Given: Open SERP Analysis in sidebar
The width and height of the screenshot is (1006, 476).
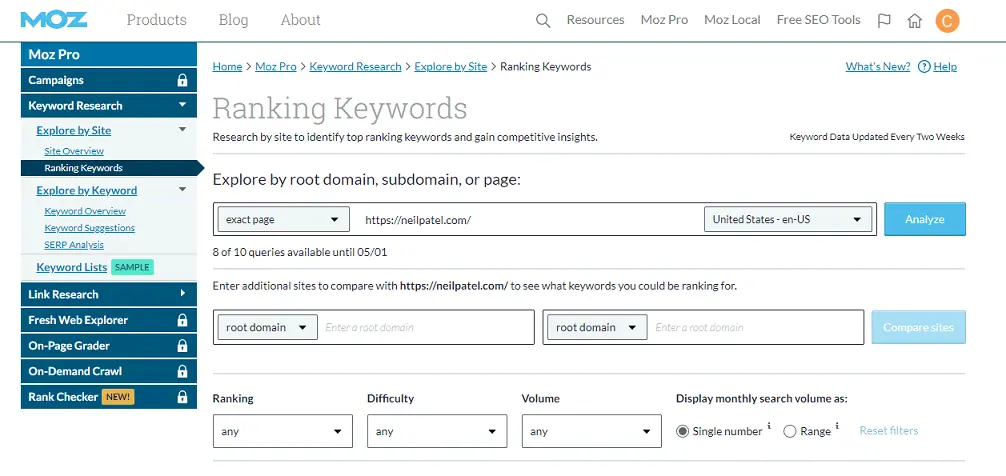Looking at the screenshot, I should [x=74, y=245].
